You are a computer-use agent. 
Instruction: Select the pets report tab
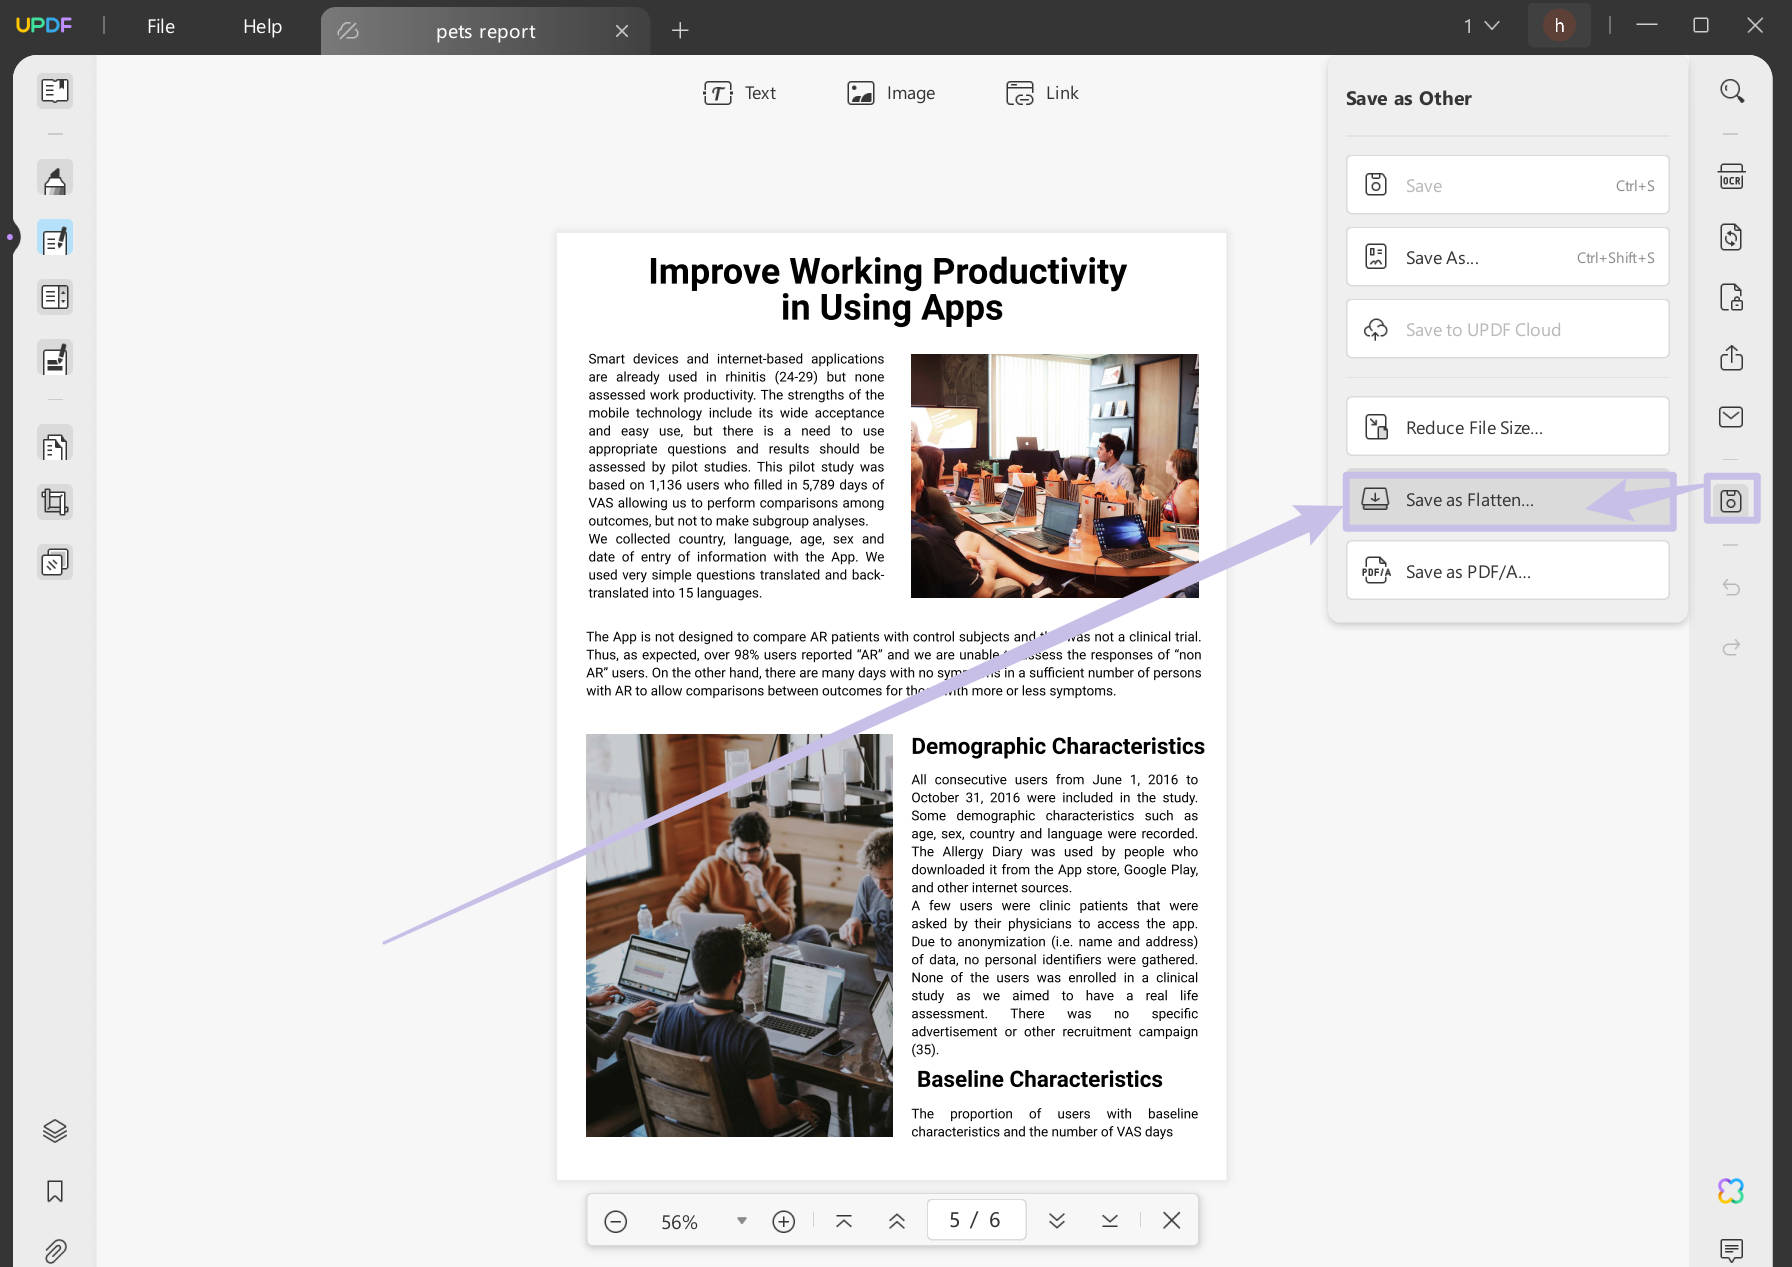pyautogui.click(x=485, y=31)
